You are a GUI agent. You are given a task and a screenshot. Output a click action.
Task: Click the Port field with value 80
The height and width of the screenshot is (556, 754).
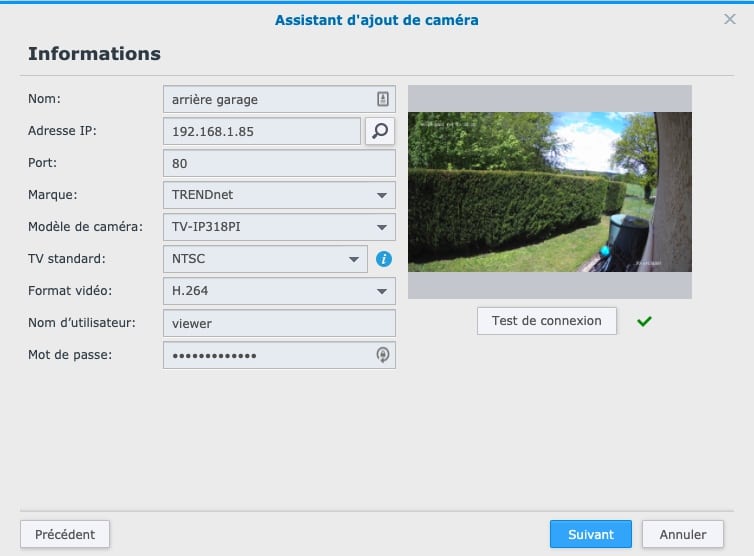(x=279, y=163)
